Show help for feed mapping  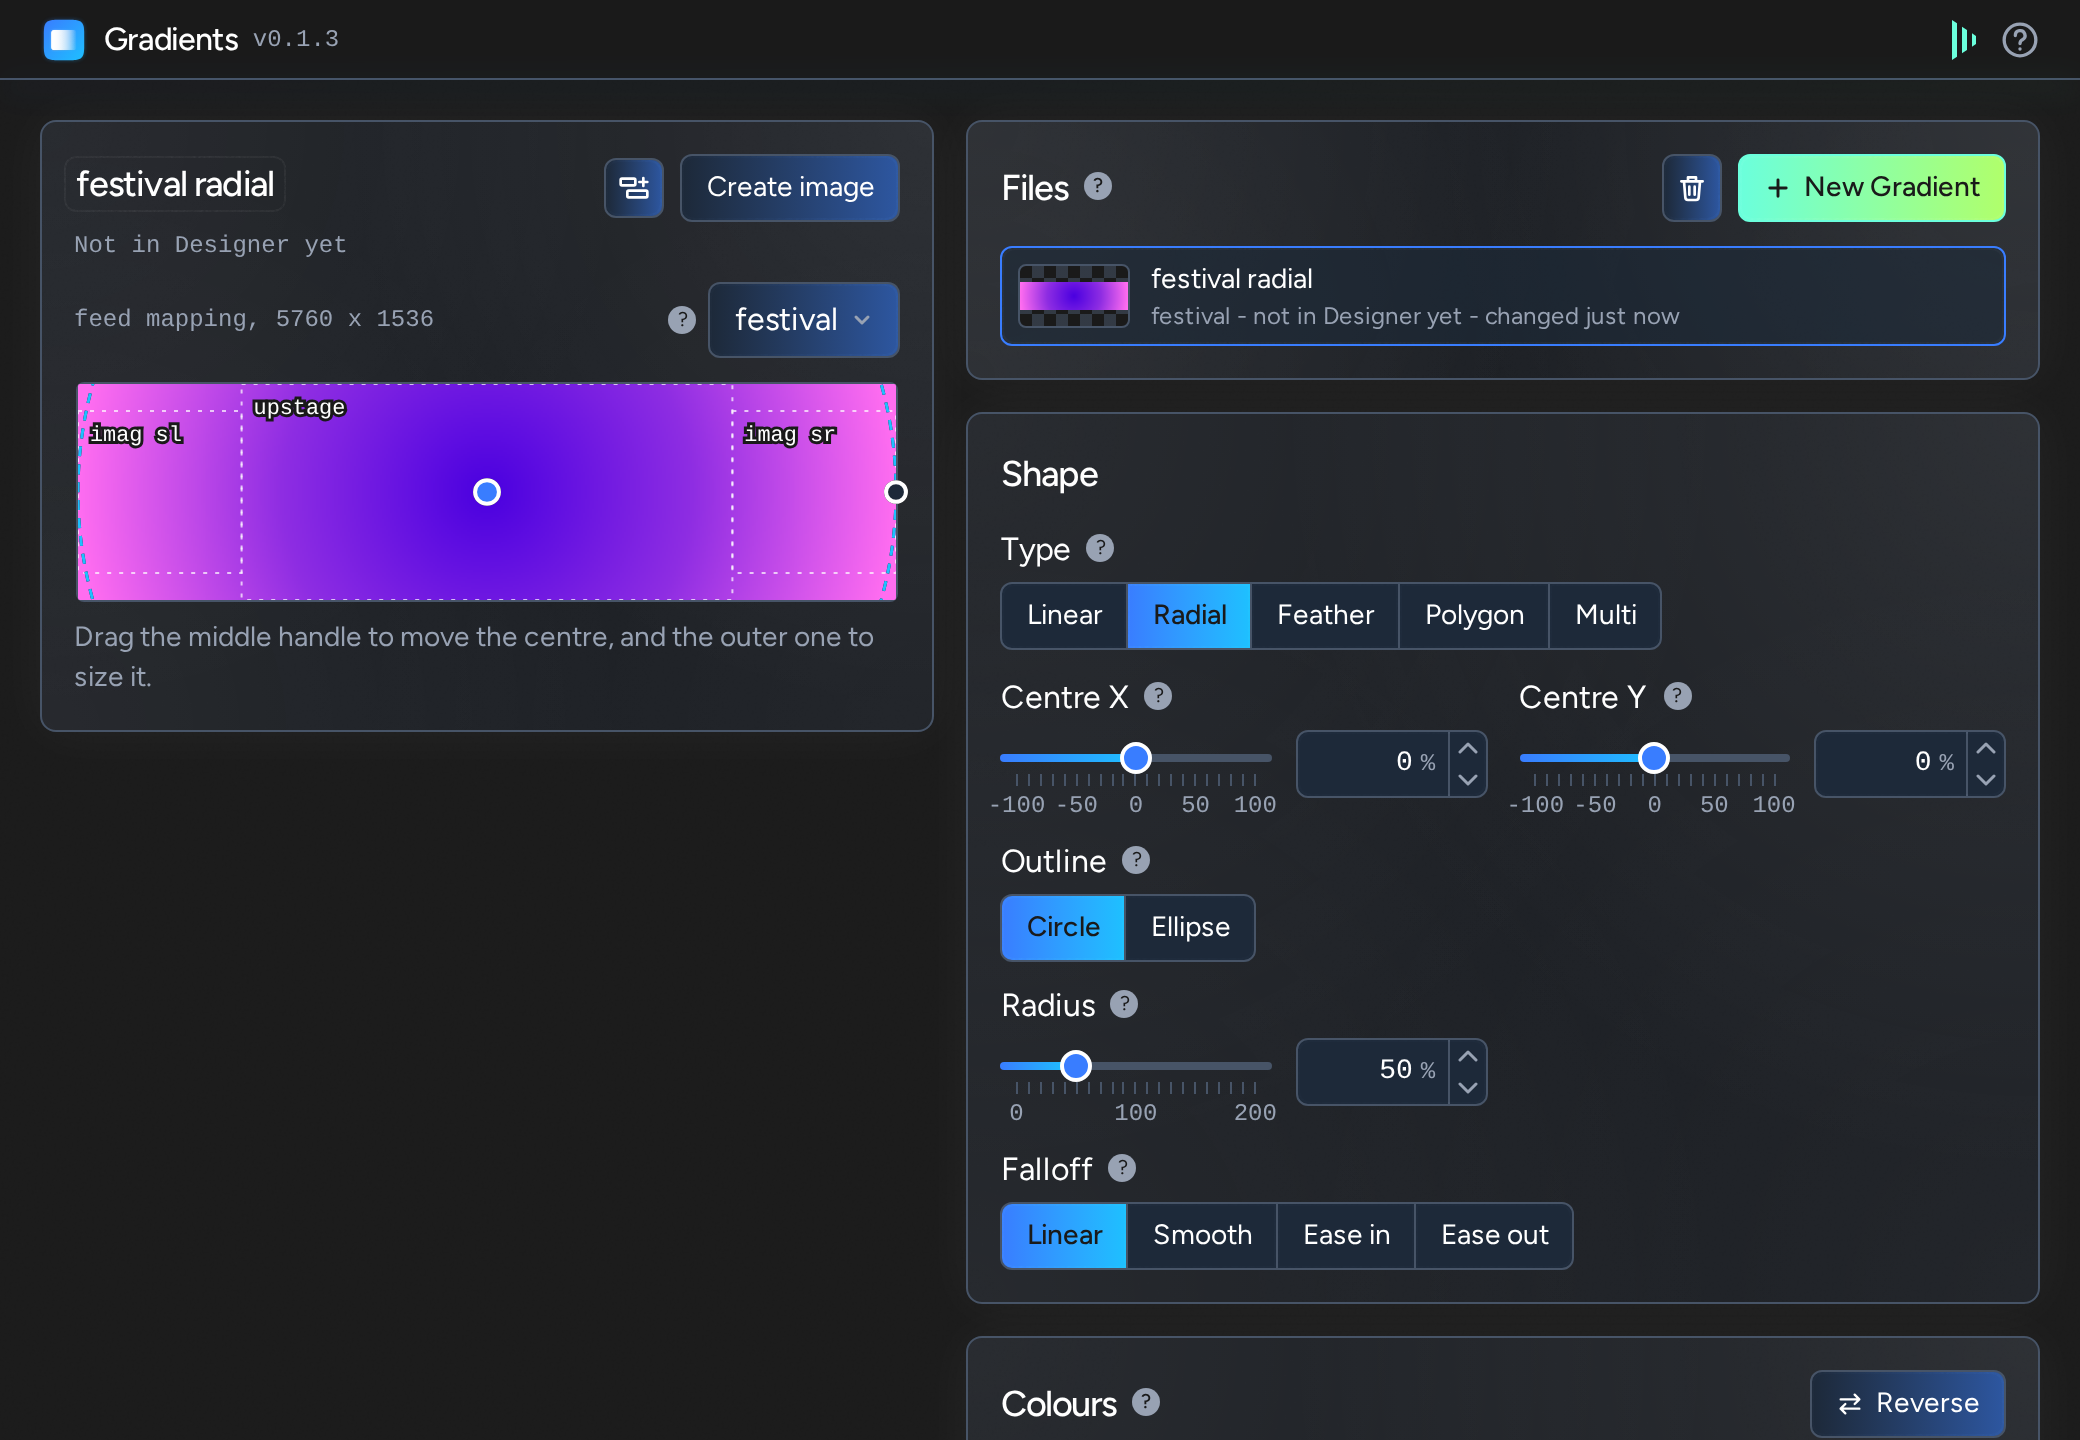point(681,319)
